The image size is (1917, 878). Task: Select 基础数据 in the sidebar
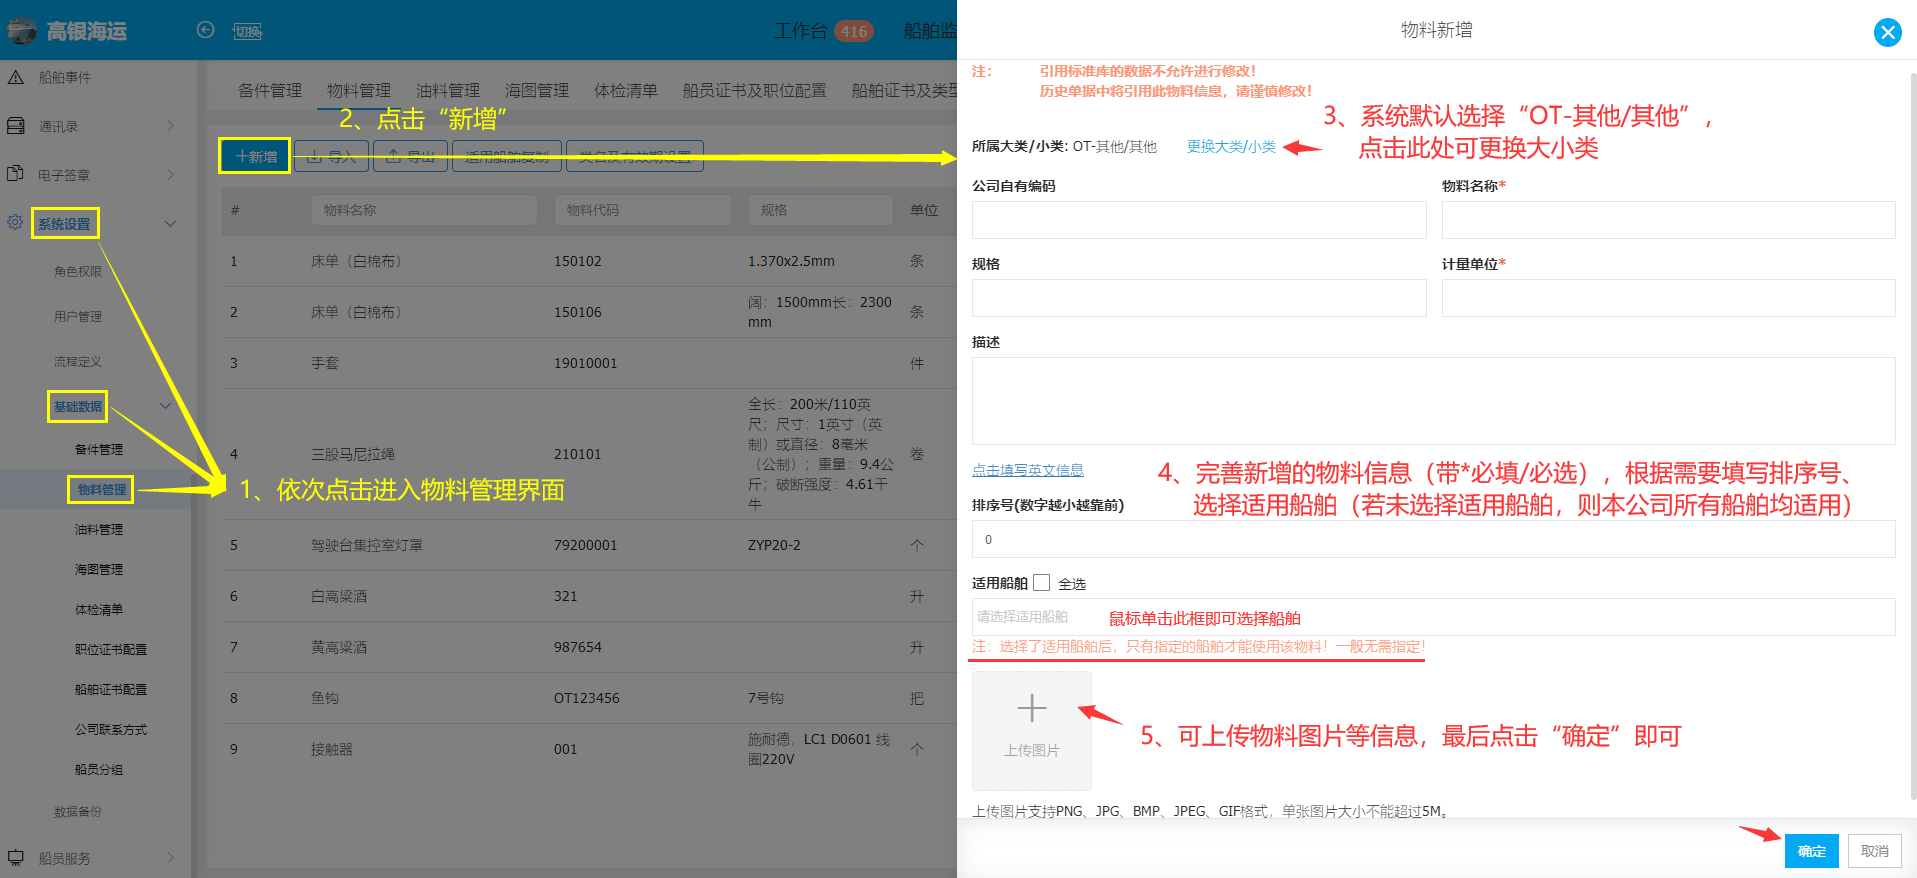point(78,407)
